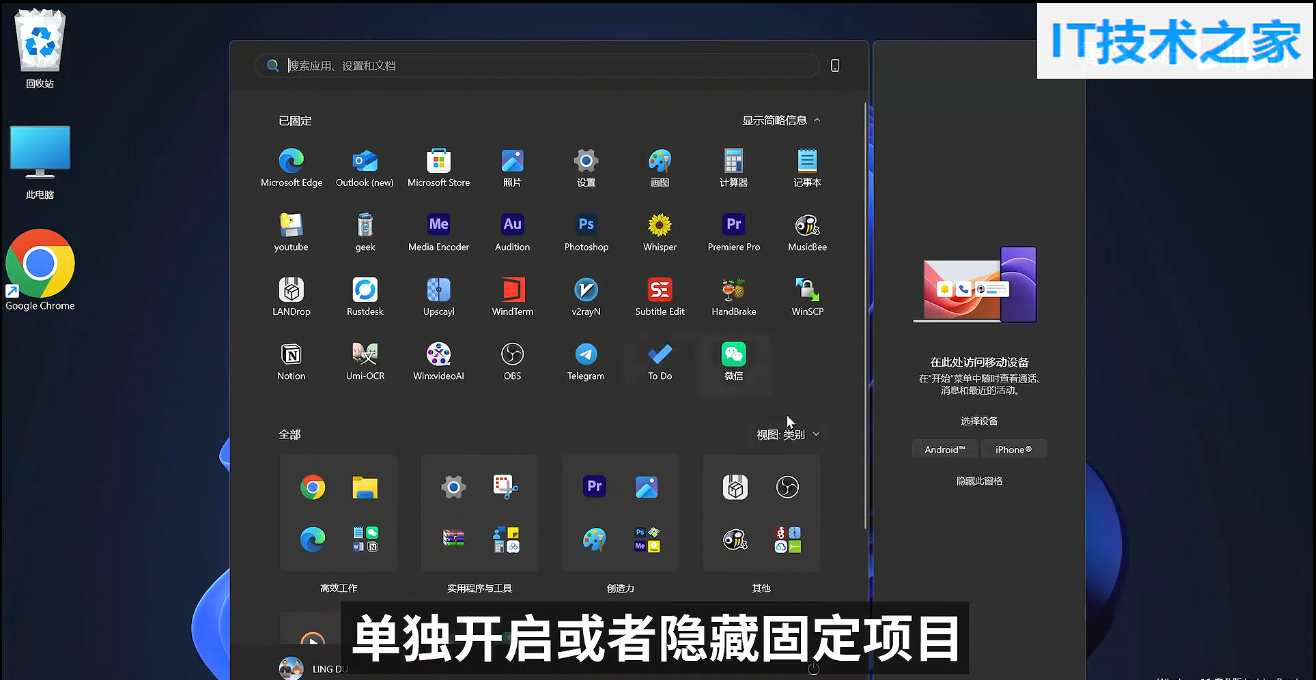Launch Subtitle Edit
The width and height of the screenshot is (1316, 680).
click(660, 297)
